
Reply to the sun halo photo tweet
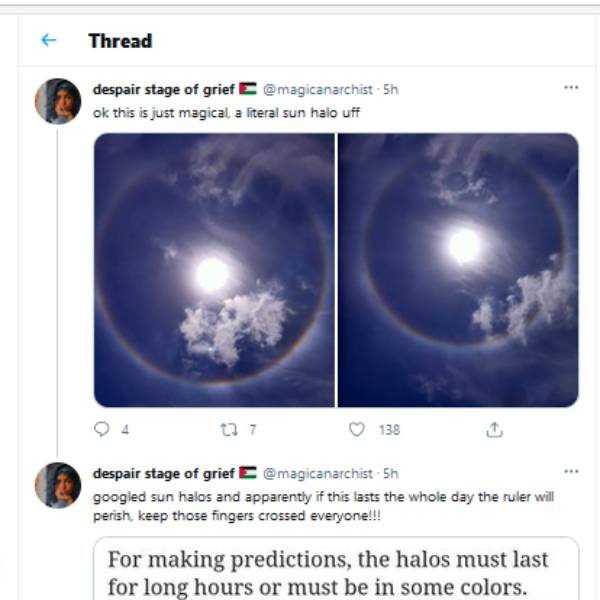101,429
